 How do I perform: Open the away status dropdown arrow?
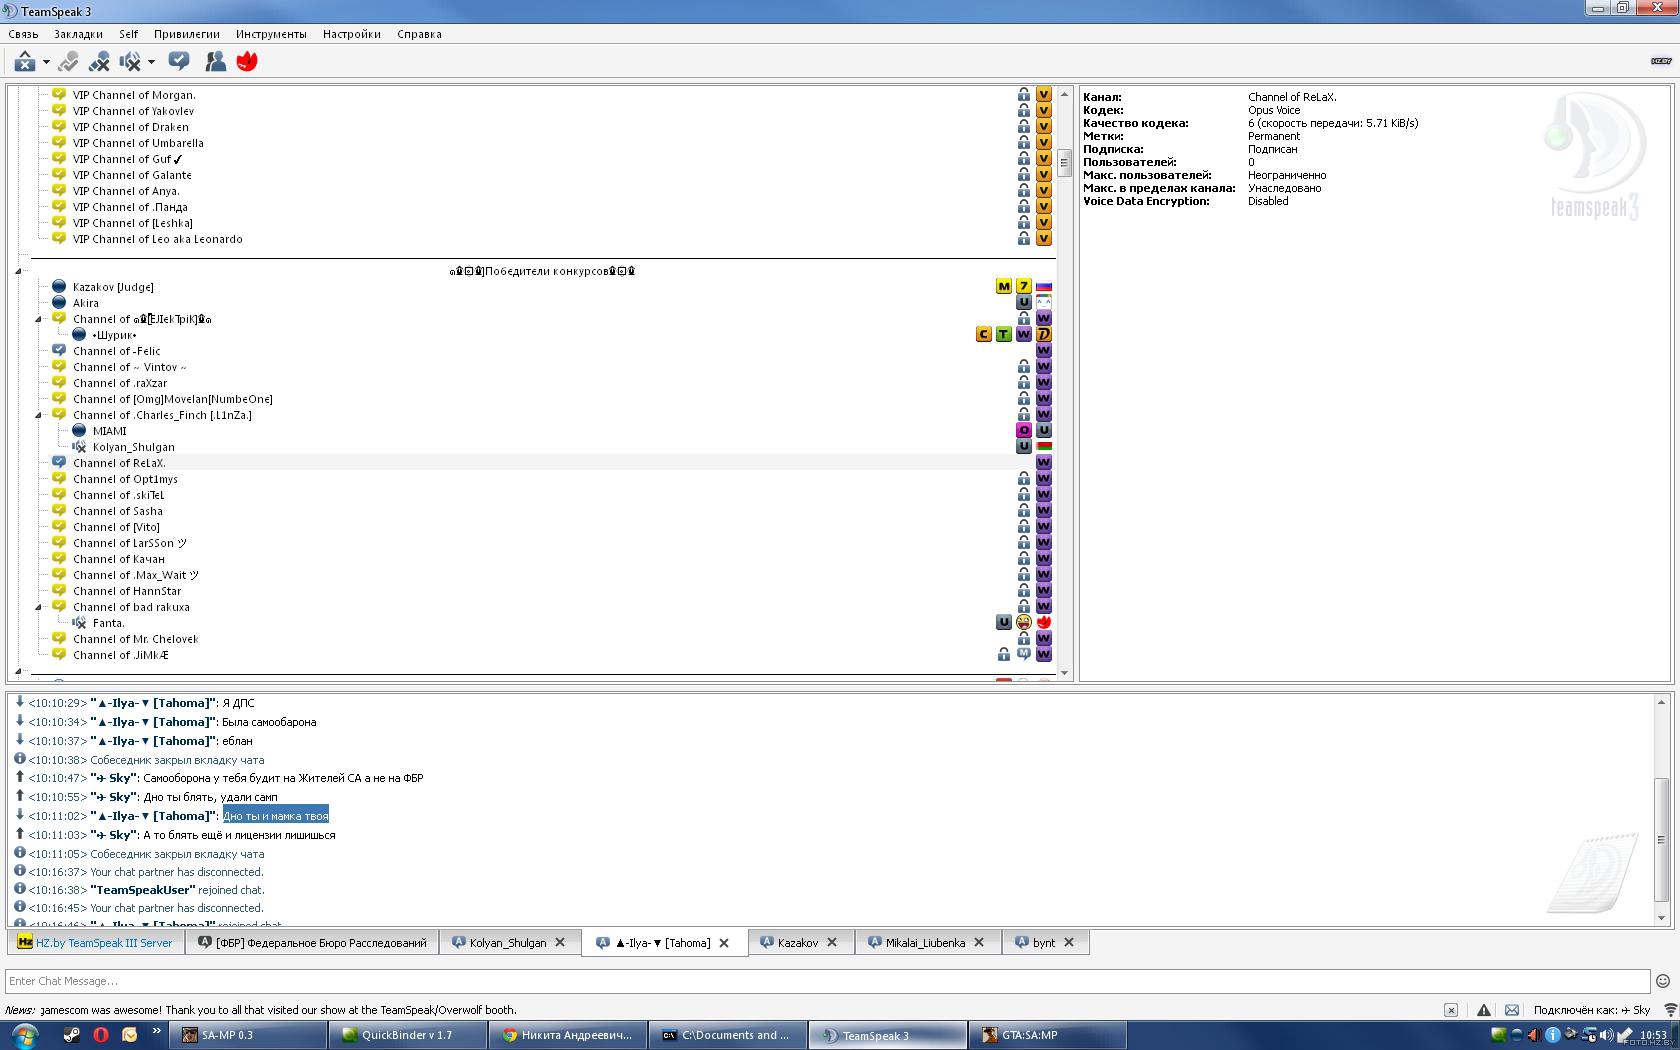pos(46,62)
